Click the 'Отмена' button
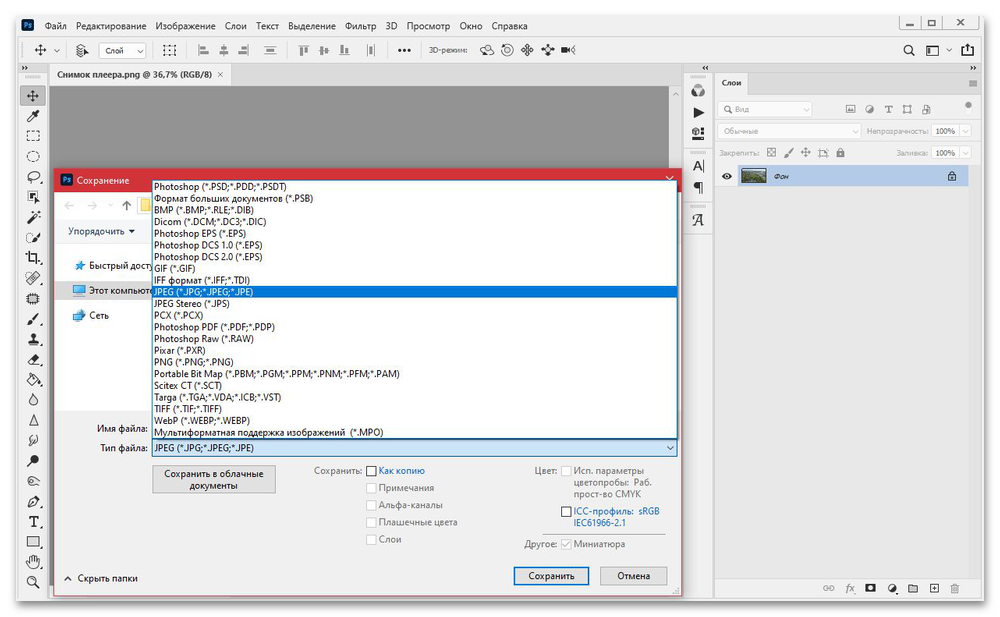Viewport: 1000px width, 617px height. (x=633, y=576)
